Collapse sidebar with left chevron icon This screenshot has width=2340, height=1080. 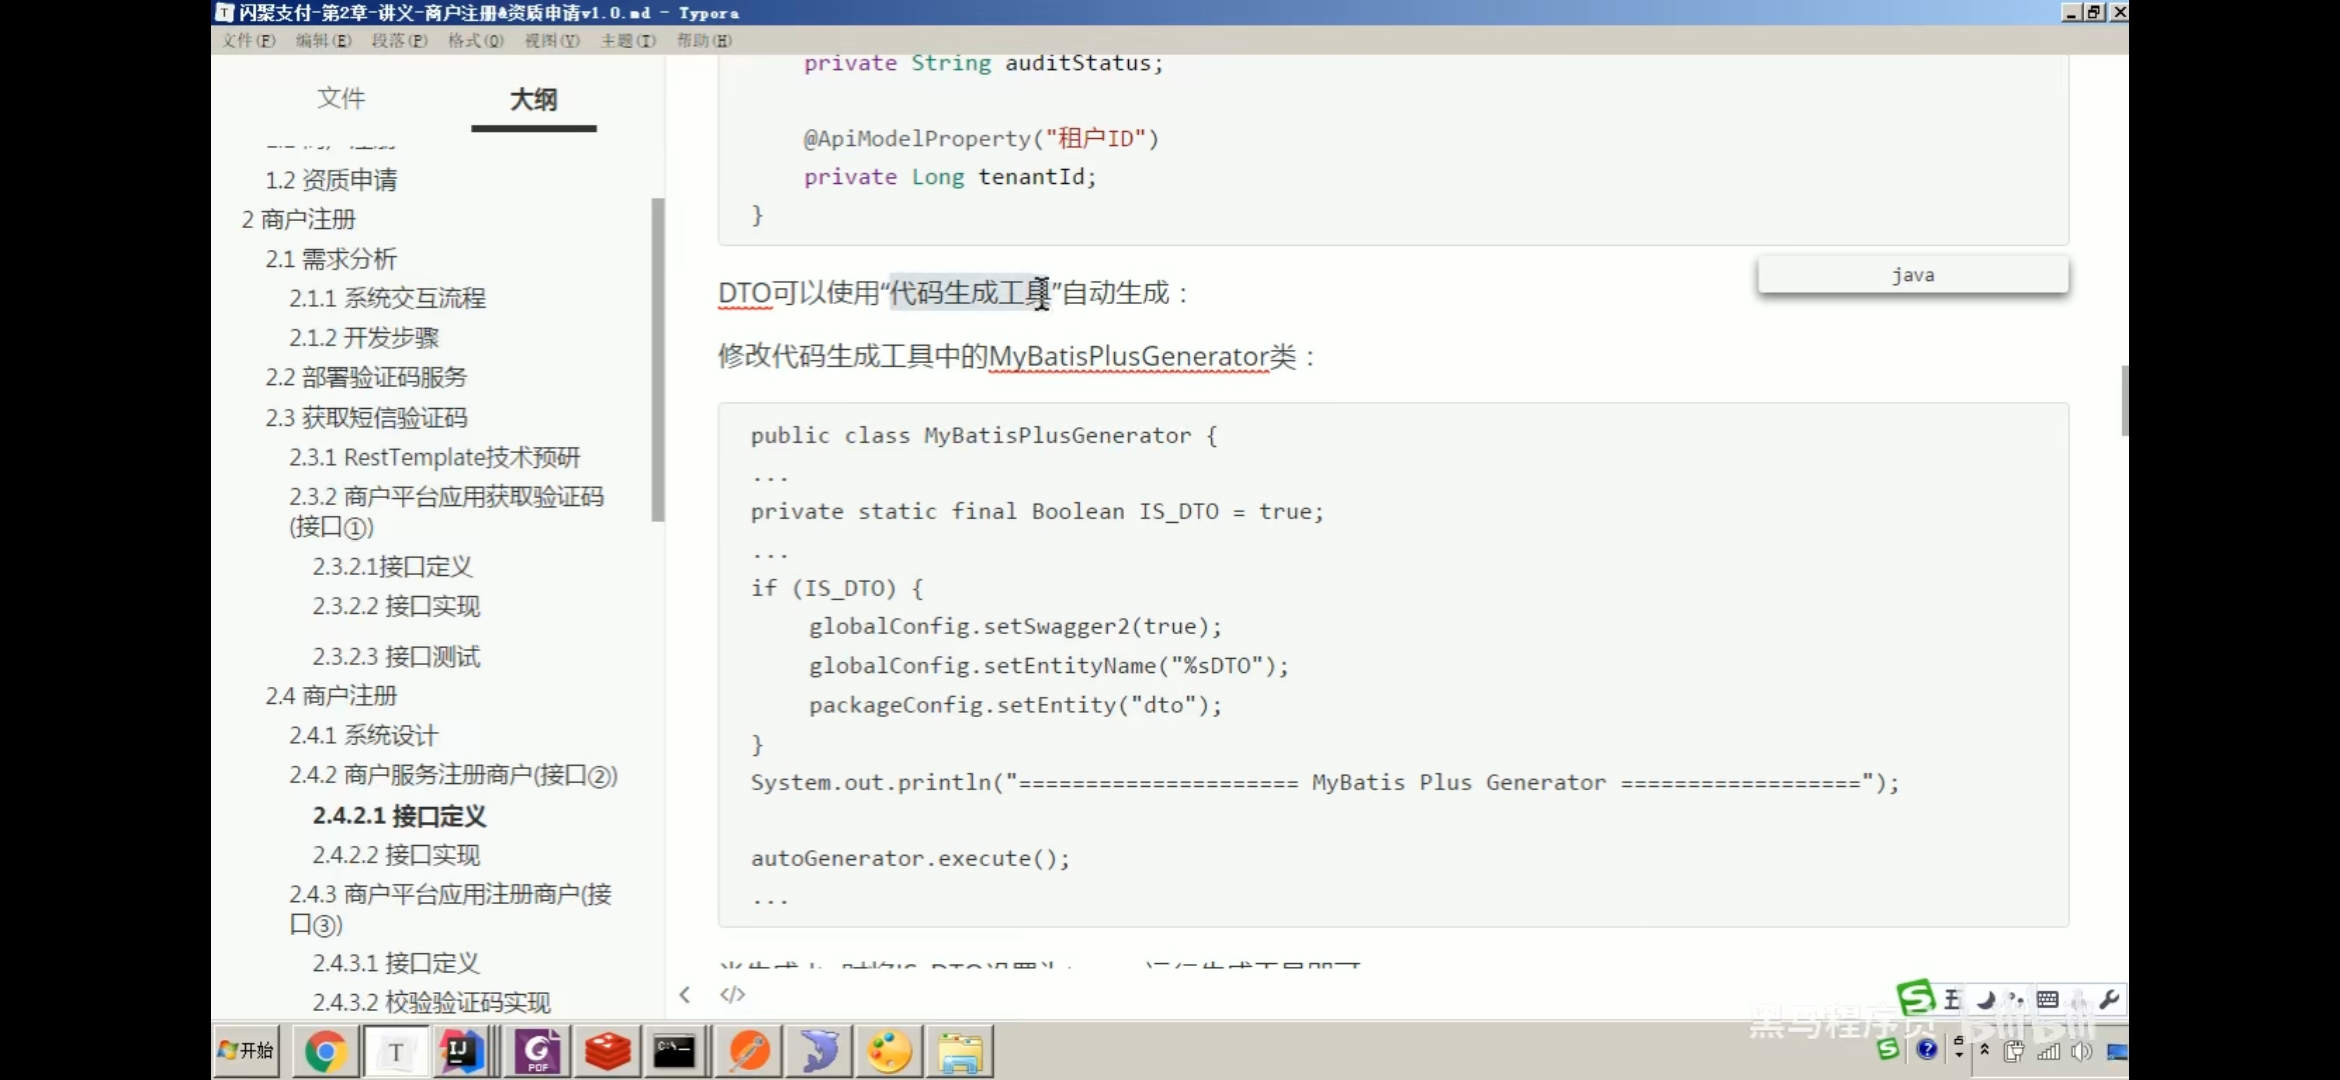685,994
